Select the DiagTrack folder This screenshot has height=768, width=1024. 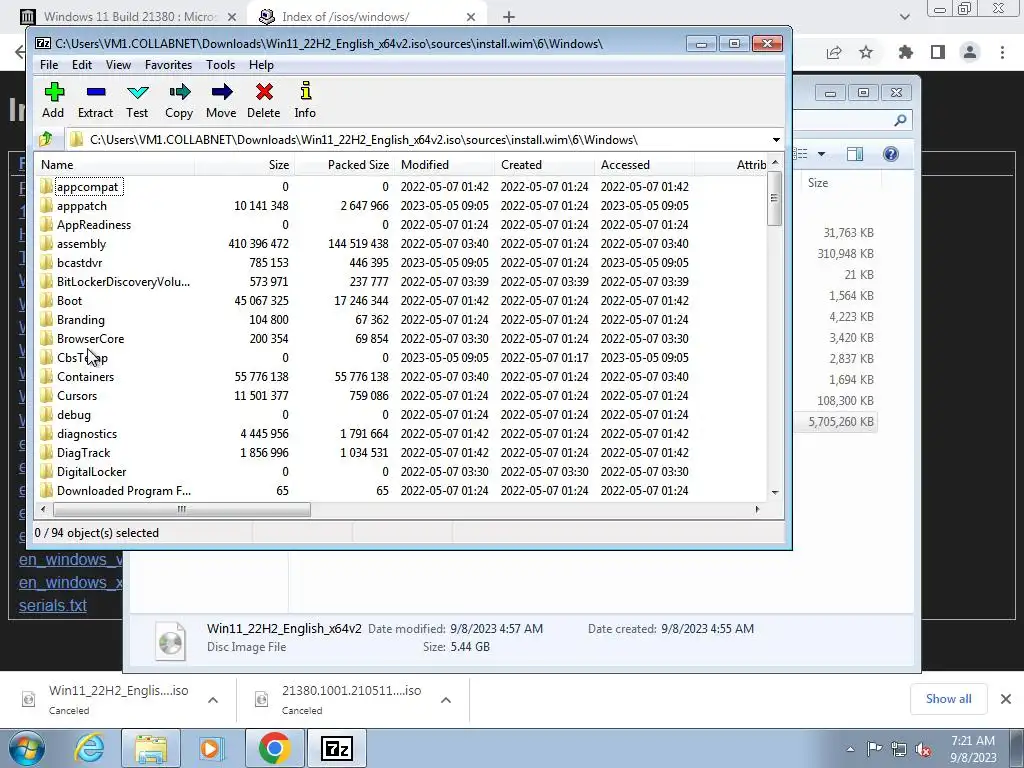[x=83, y=453]
